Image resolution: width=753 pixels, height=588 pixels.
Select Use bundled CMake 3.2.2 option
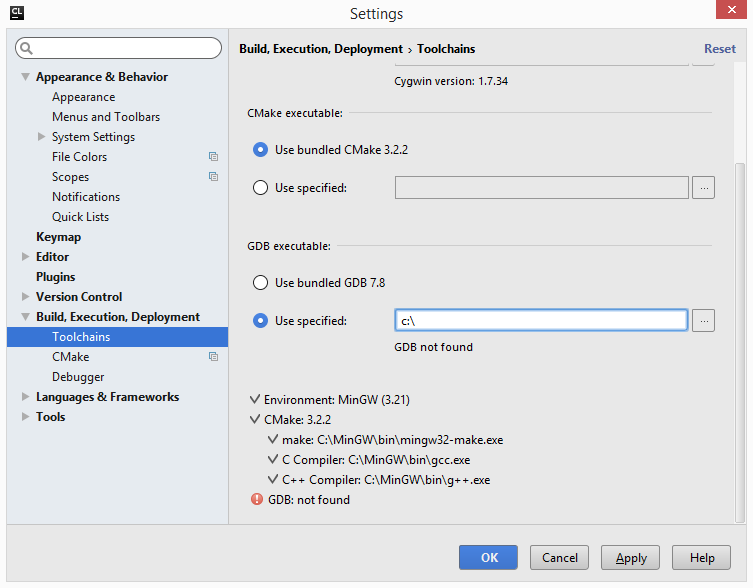pyautogui.click(x=261, y=150)
